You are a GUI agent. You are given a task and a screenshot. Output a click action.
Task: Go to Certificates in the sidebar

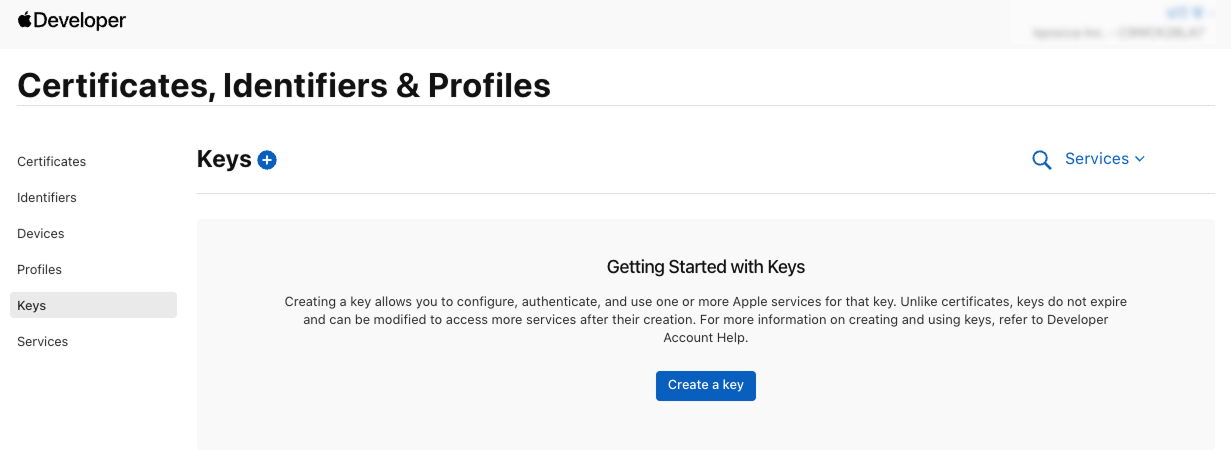tap(52, 162)
